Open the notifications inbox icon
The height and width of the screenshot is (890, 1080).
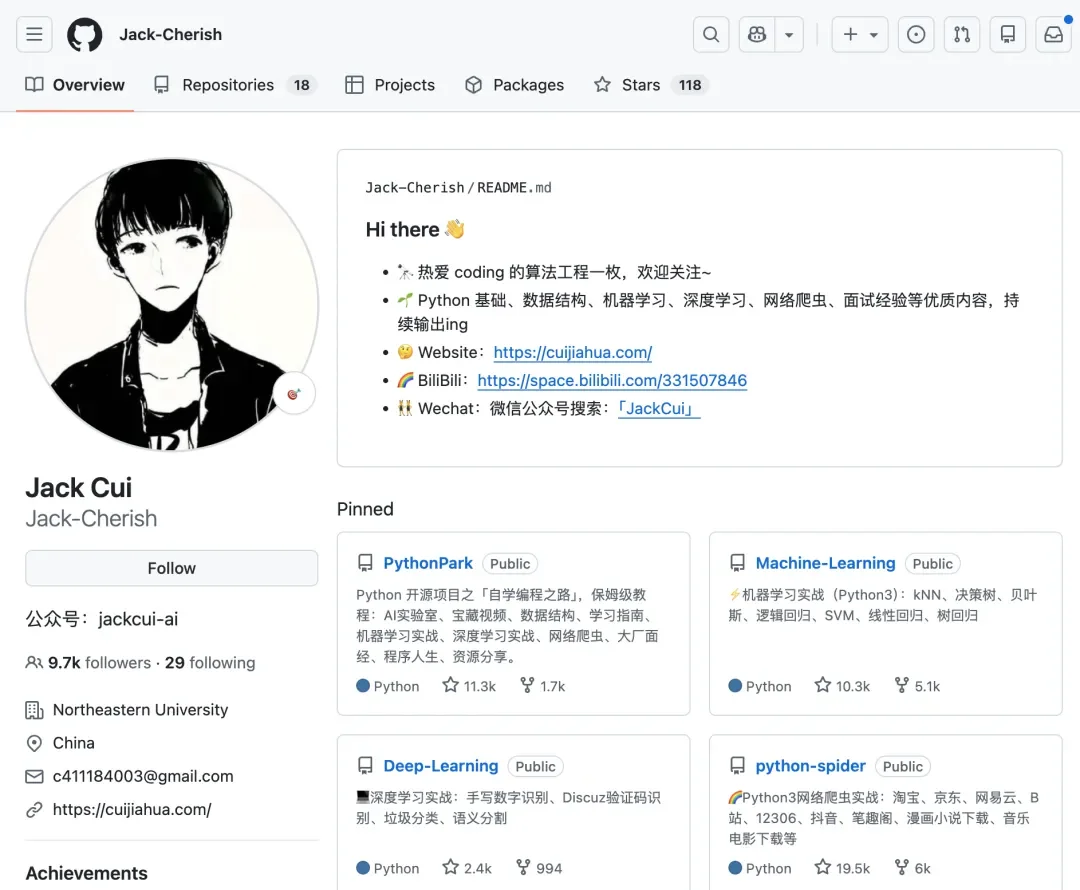point(1053,34)
